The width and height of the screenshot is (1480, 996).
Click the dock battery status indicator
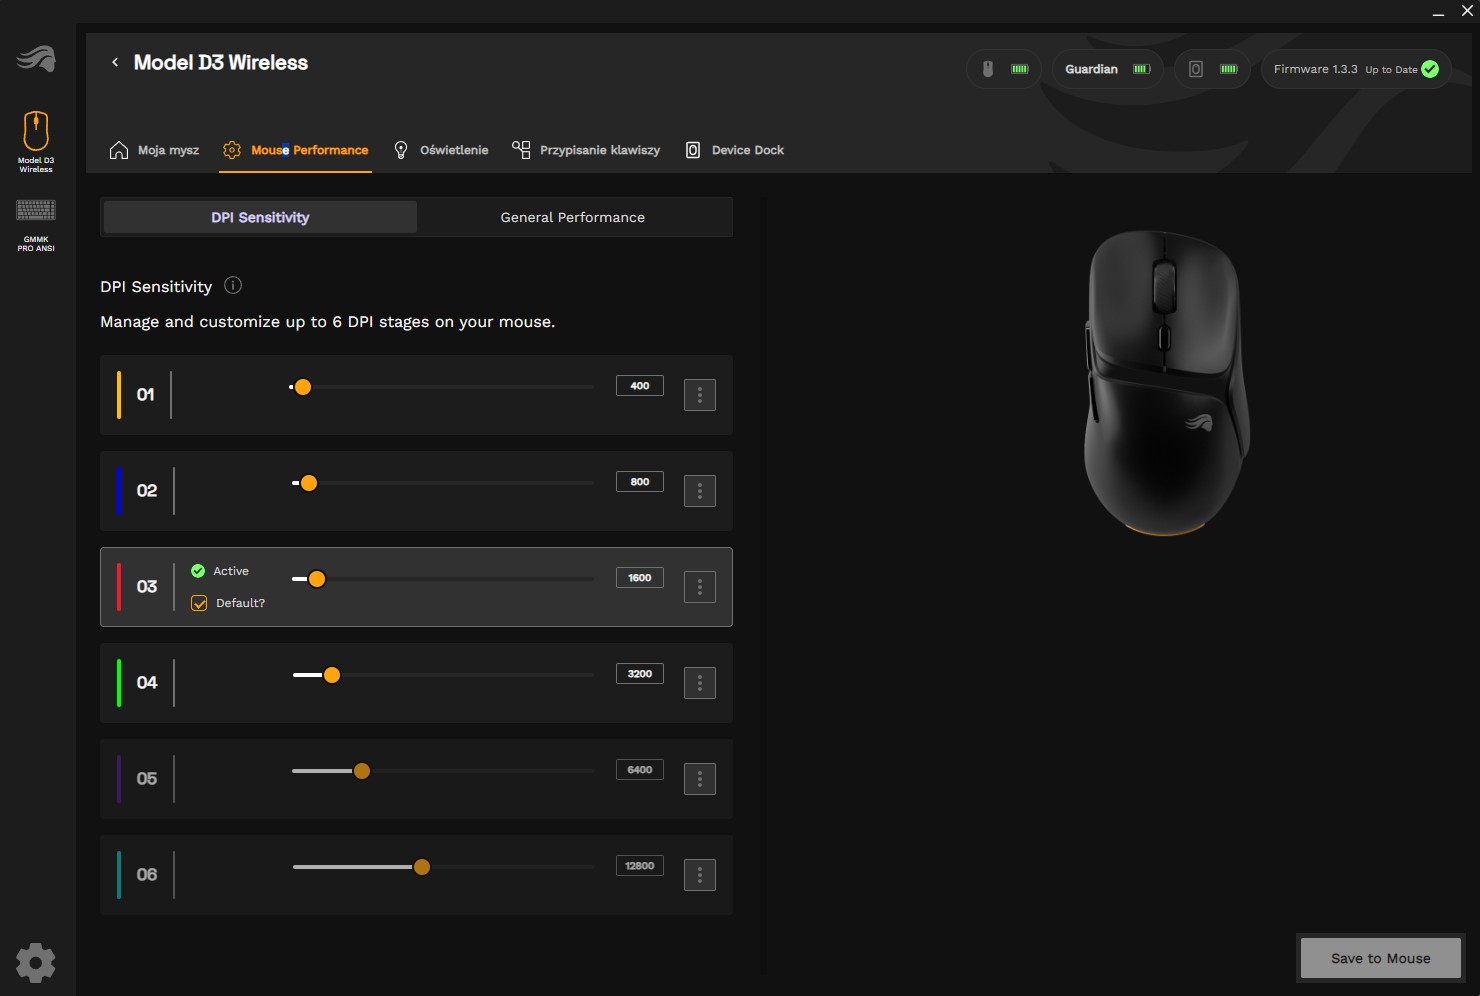coord(1211,69)
